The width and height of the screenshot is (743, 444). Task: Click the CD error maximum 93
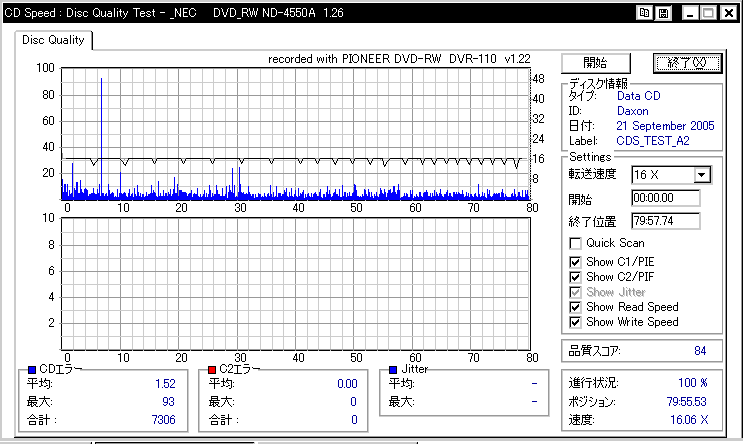click(x=168, y=402)
